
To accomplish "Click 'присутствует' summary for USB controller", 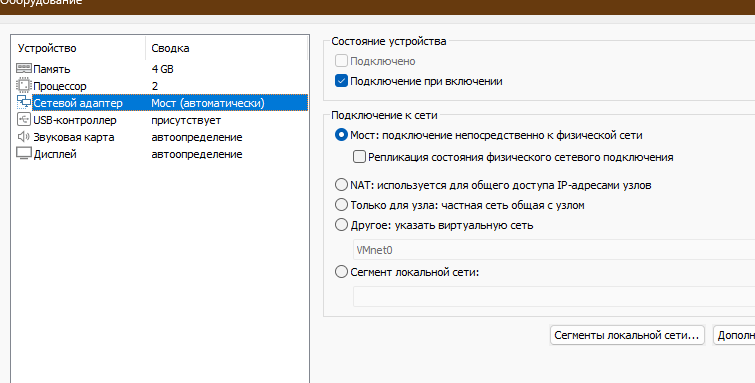I will [186, 120].
